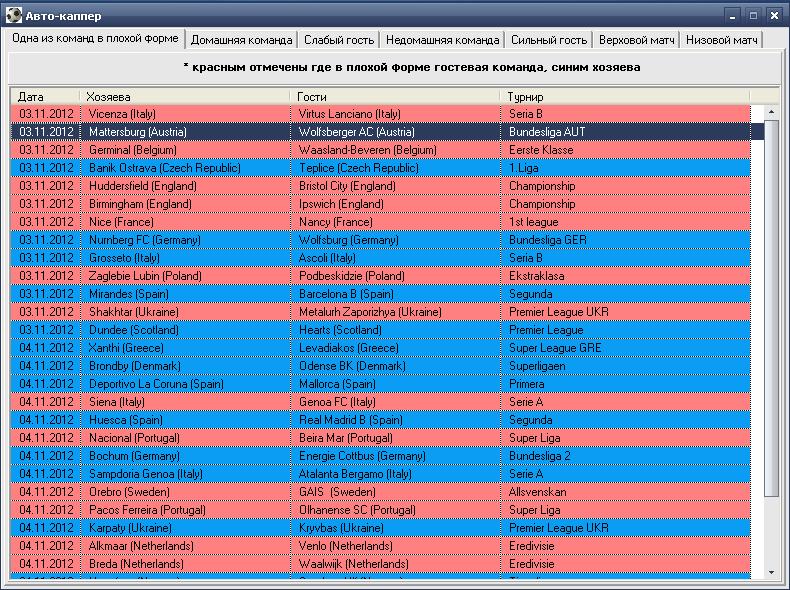Image resolution: width=790 pixels, height=590 pixels.
Task: Select Germinal (Belgium) row
Action: (380, 150)
